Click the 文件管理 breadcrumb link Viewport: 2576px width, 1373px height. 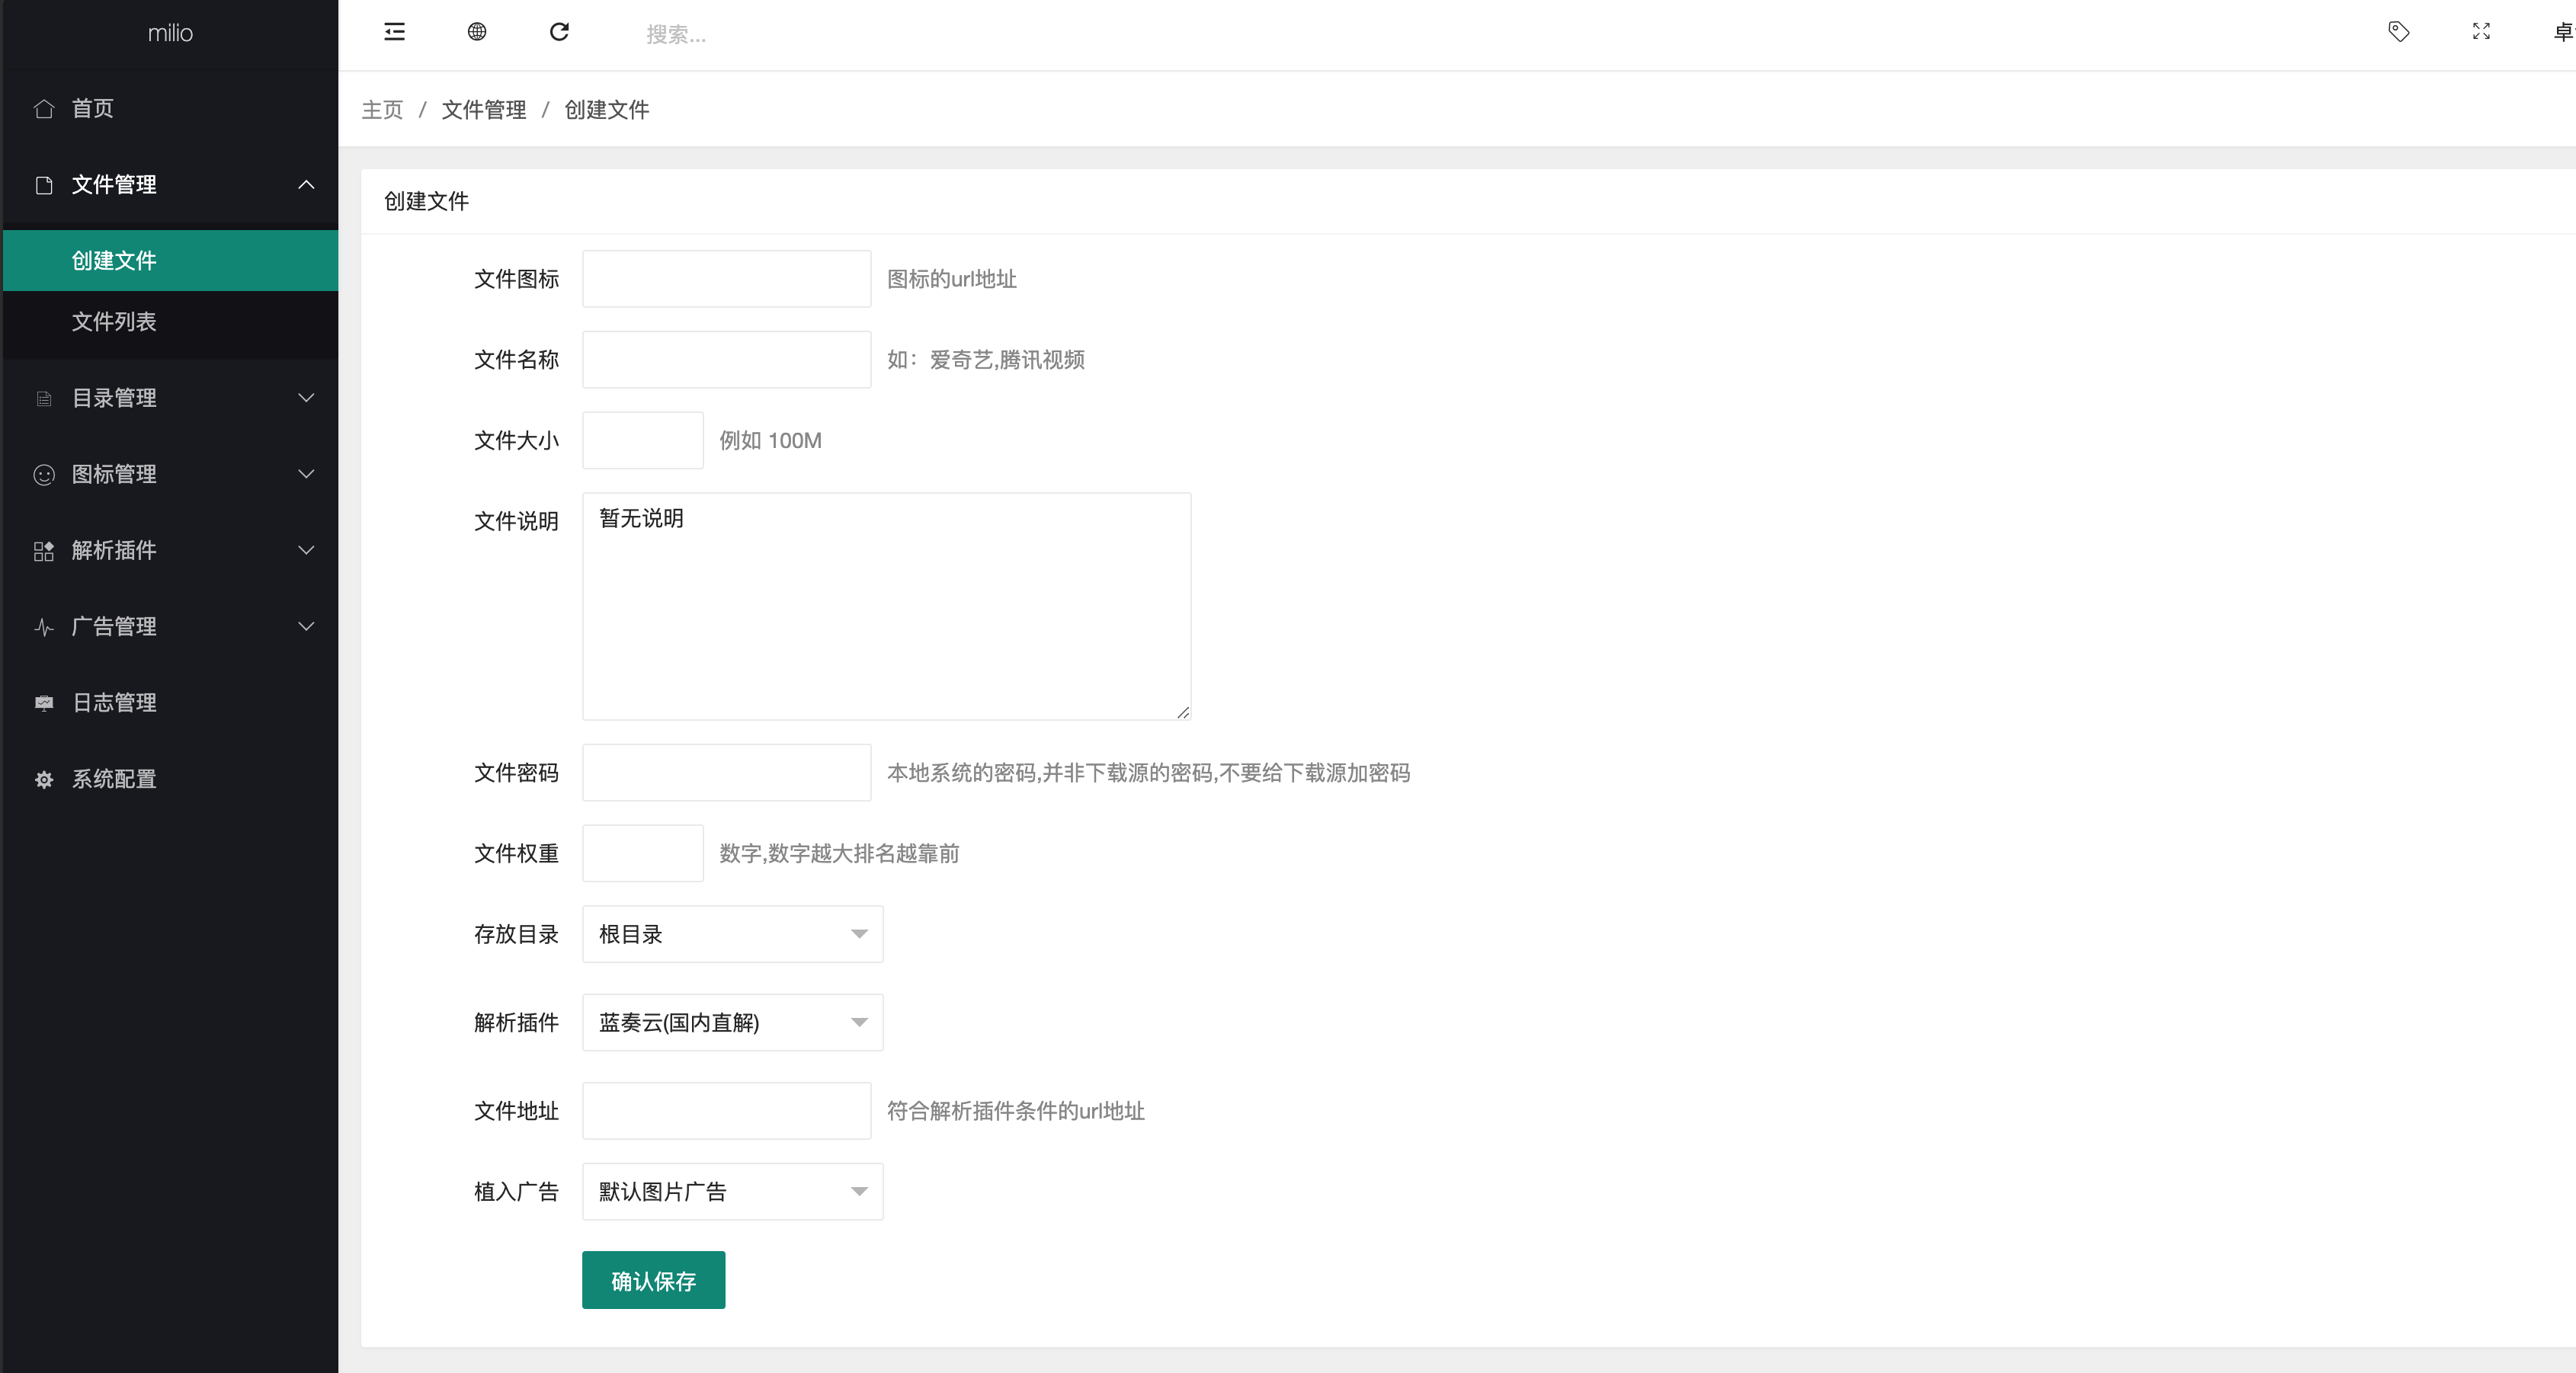pyautogui.click(x=484, y=110)
